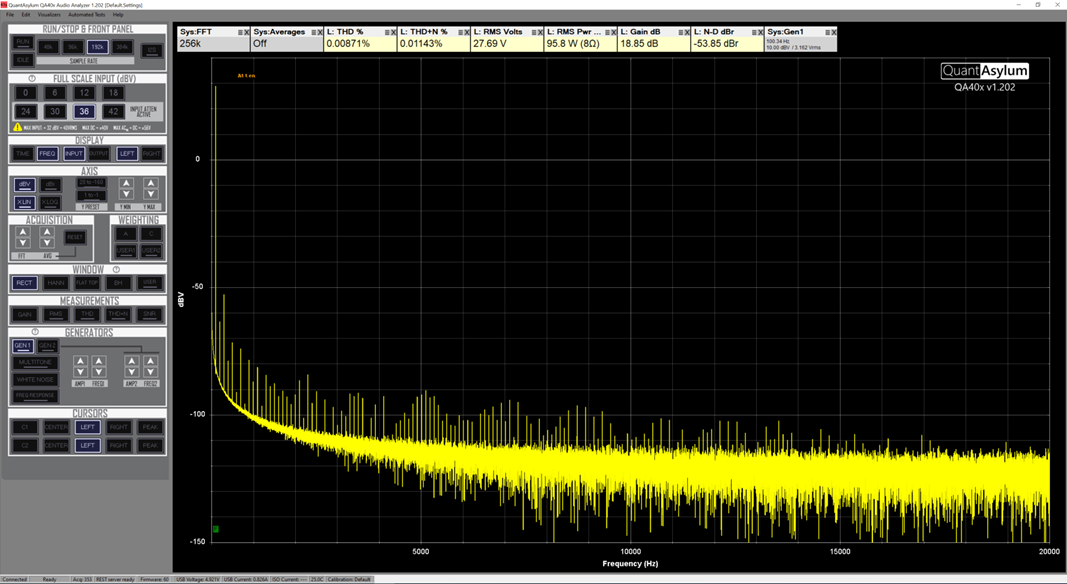Click the acquisition RESET button

click(x=75, y=237)
